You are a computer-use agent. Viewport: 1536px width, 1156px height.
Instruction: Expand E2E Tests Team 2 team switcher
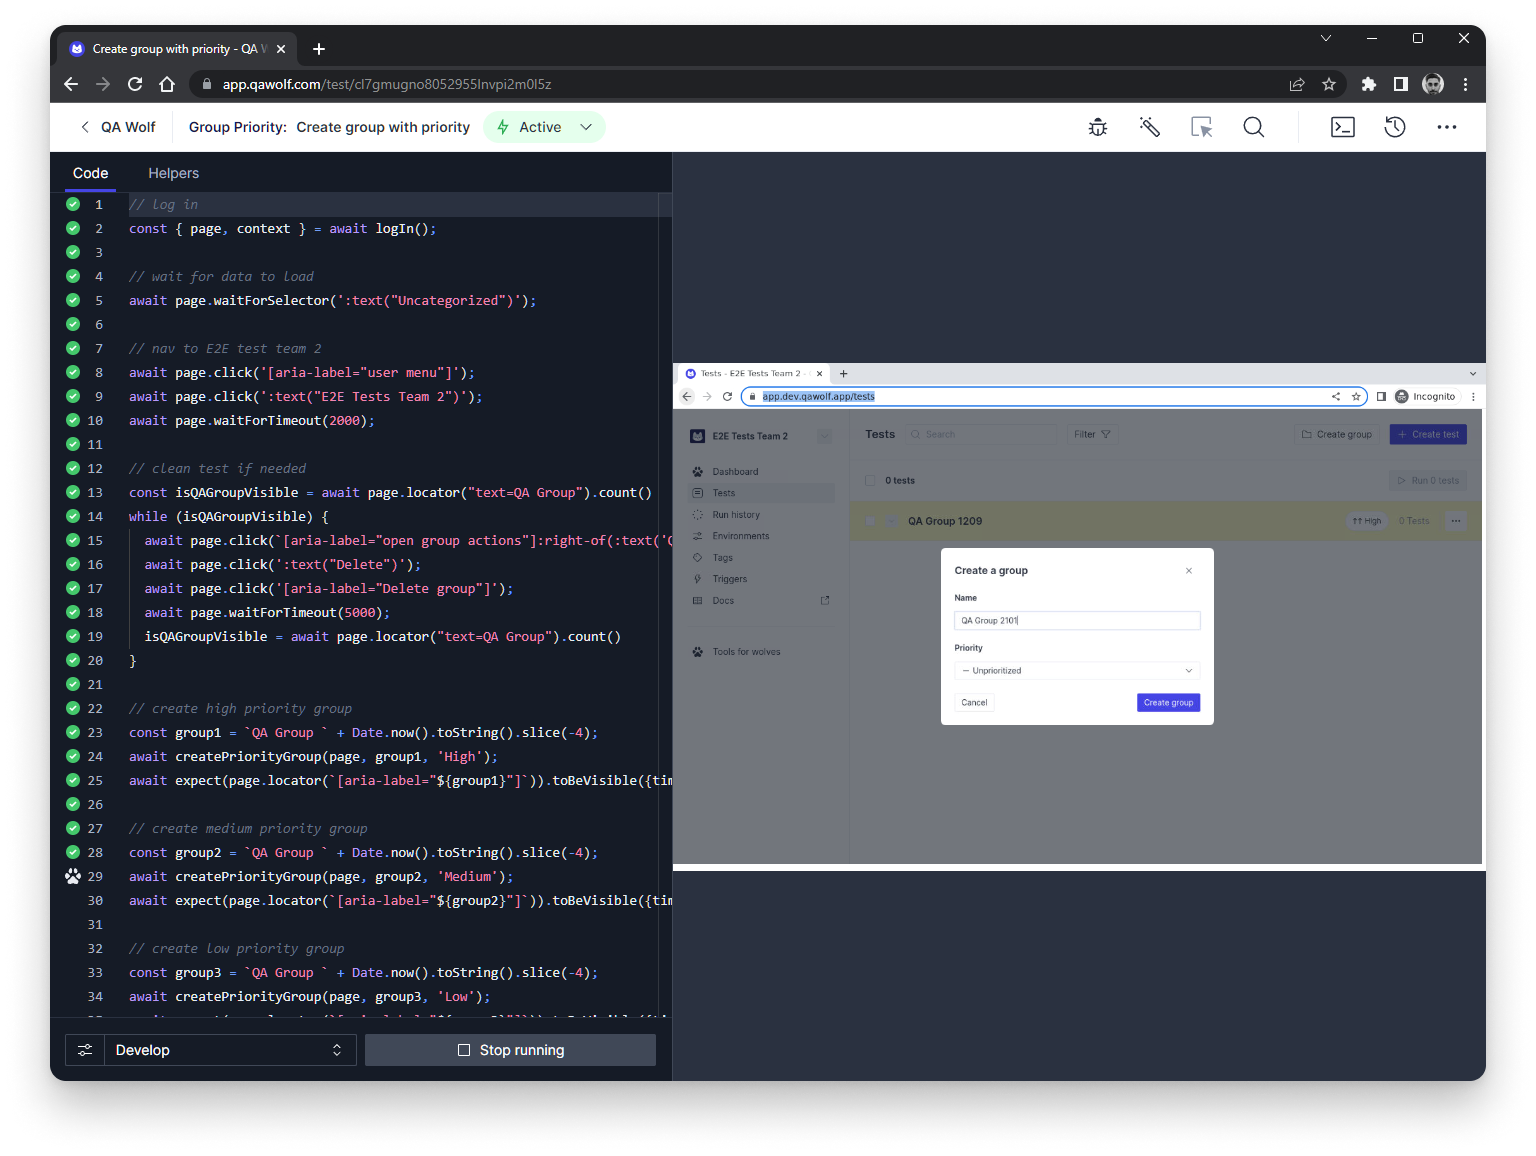click(x=824, y=436)
